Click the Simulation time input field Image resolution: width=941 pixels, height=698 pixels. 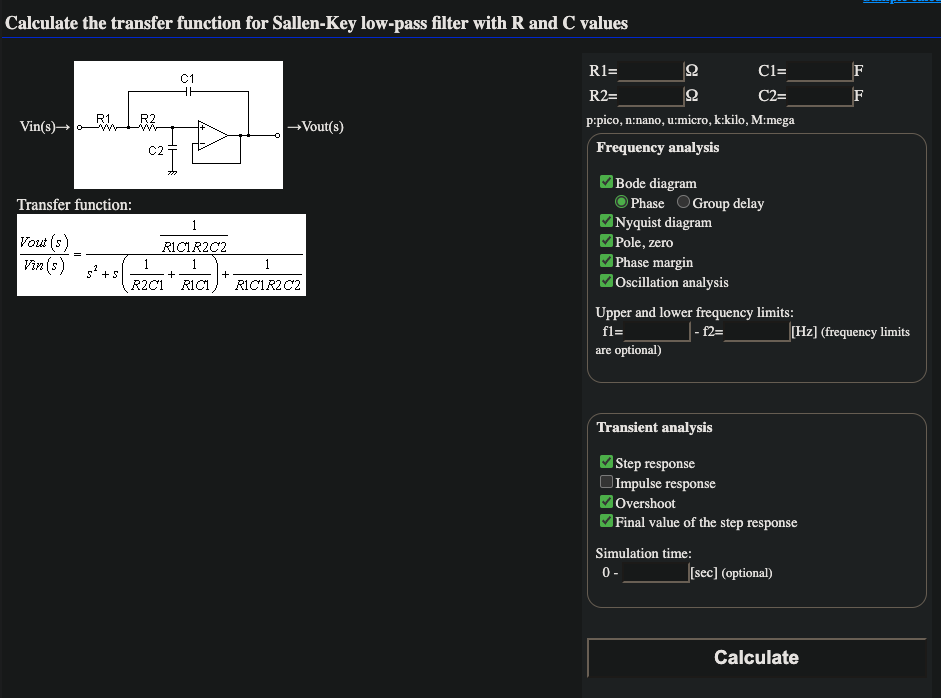click(655, 573)
